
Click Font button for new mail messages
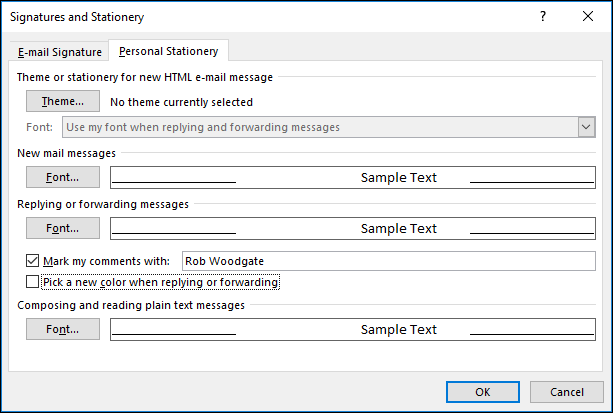tap(62, 177)
